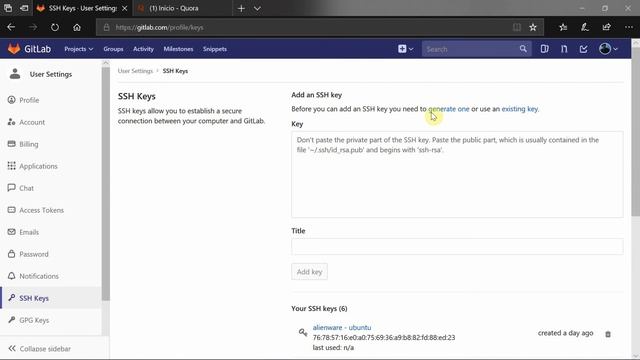Open the merge requests icon
Viewport: 640px width, 360px height.
[564, 49]
